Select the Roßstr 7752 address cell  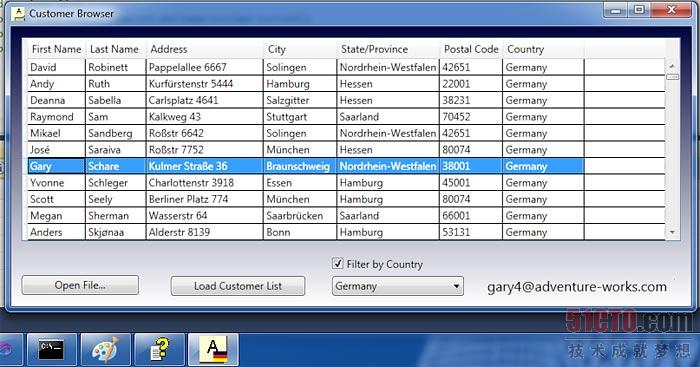pos(205,150)
